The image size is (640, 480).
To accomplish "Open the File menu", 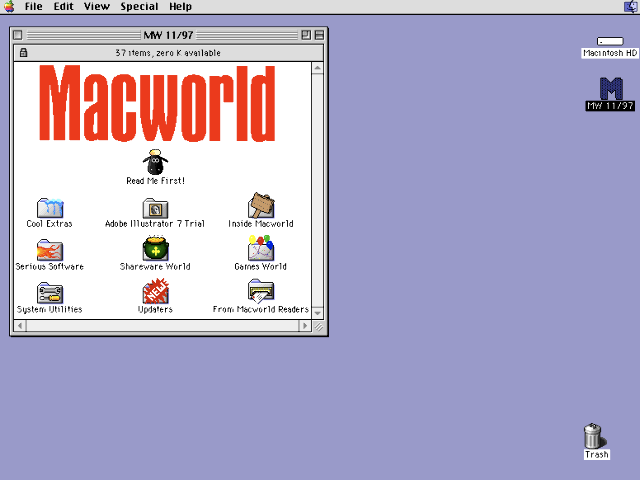I will pos(33,7).
